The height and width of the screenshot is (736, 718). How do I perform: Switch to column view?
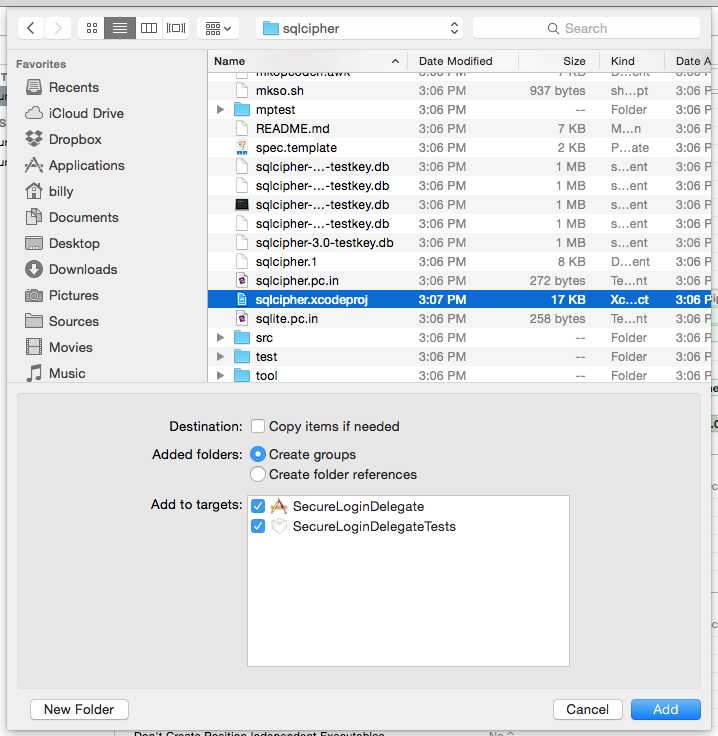(x=149, y=28)
